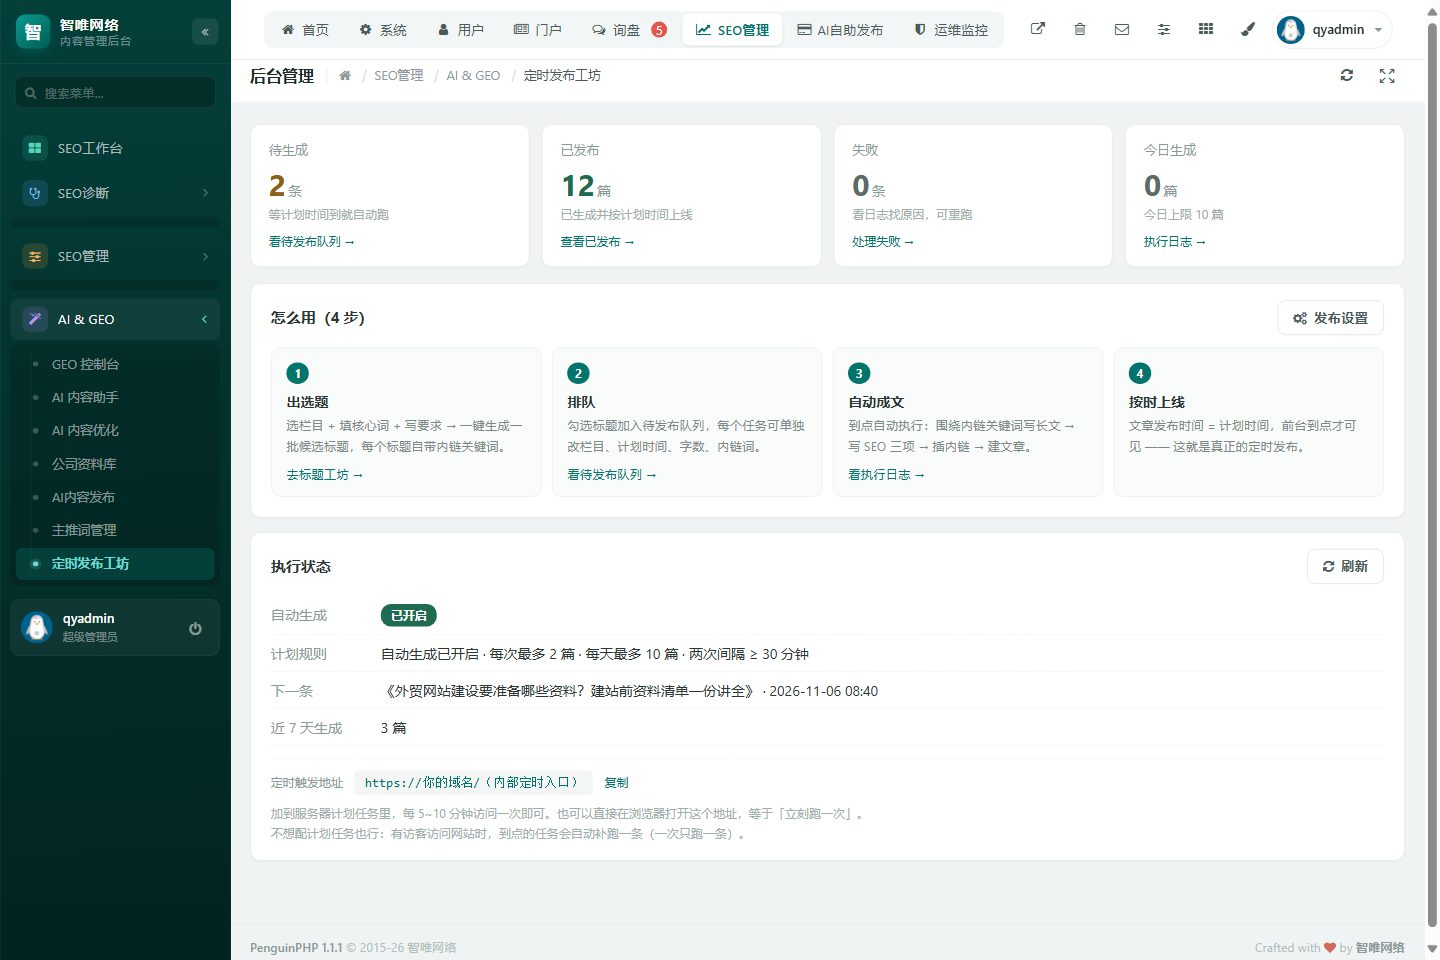Open the 查看已发布 link
The image size is (1440, 960).
tap(597, 242)
